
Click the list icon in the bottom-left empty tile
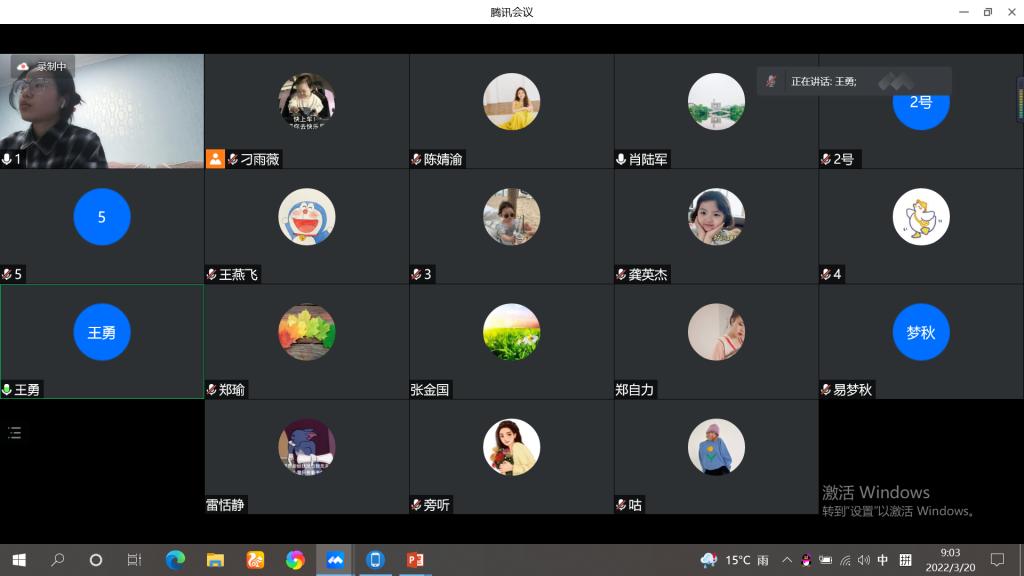point(14,433)
